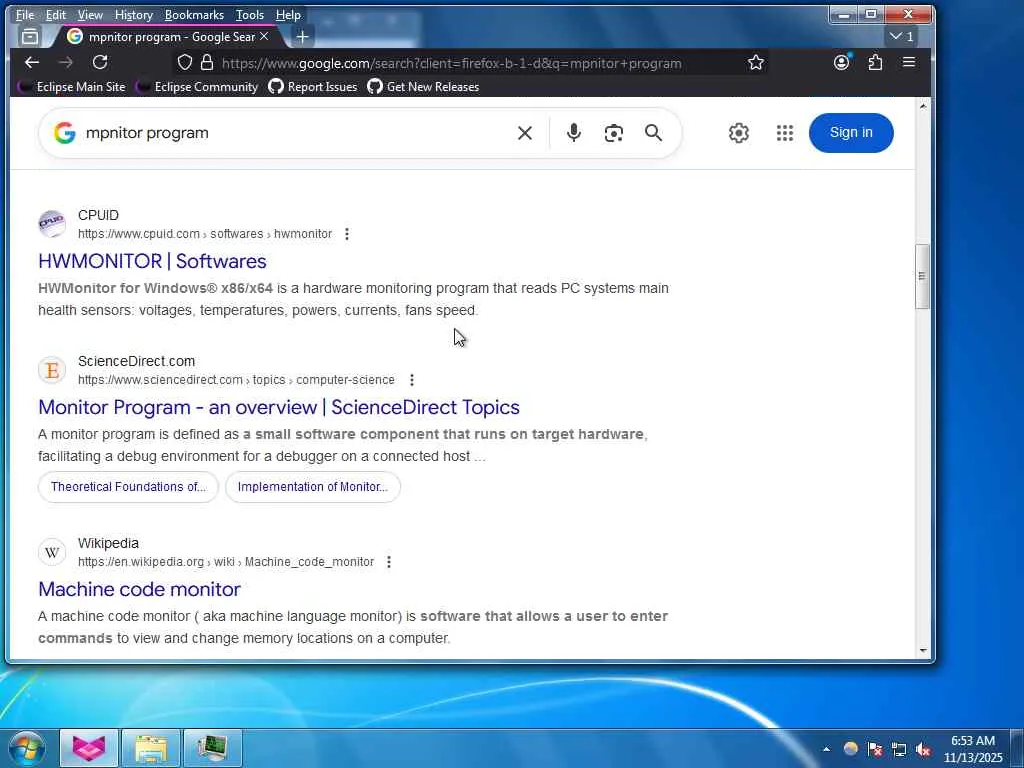Click the Implementation of Monitor... chip
Screen dimensions: 1024x768
coord(313,487)
